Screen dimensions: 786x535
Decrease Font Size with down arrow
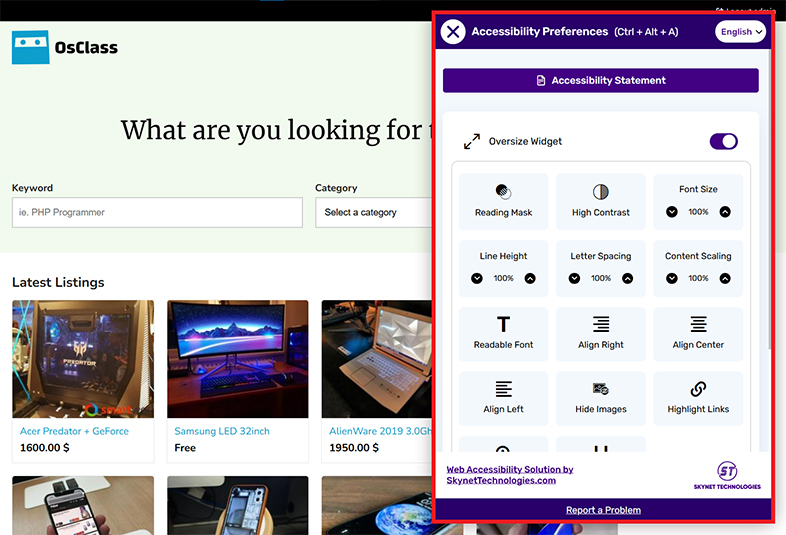(x=672, y=212)
